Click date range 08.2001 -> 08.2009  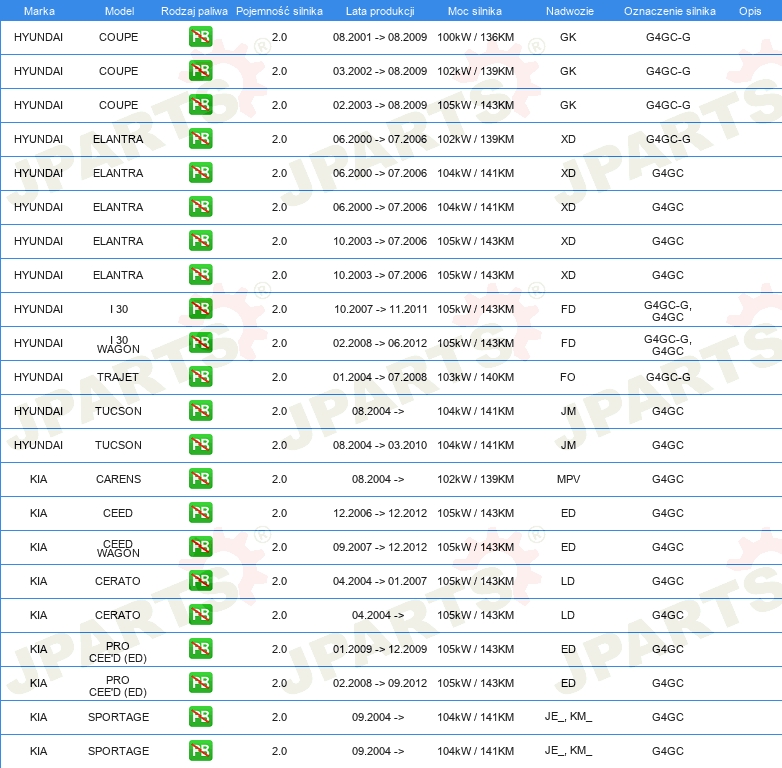click(x=380, y=37)
